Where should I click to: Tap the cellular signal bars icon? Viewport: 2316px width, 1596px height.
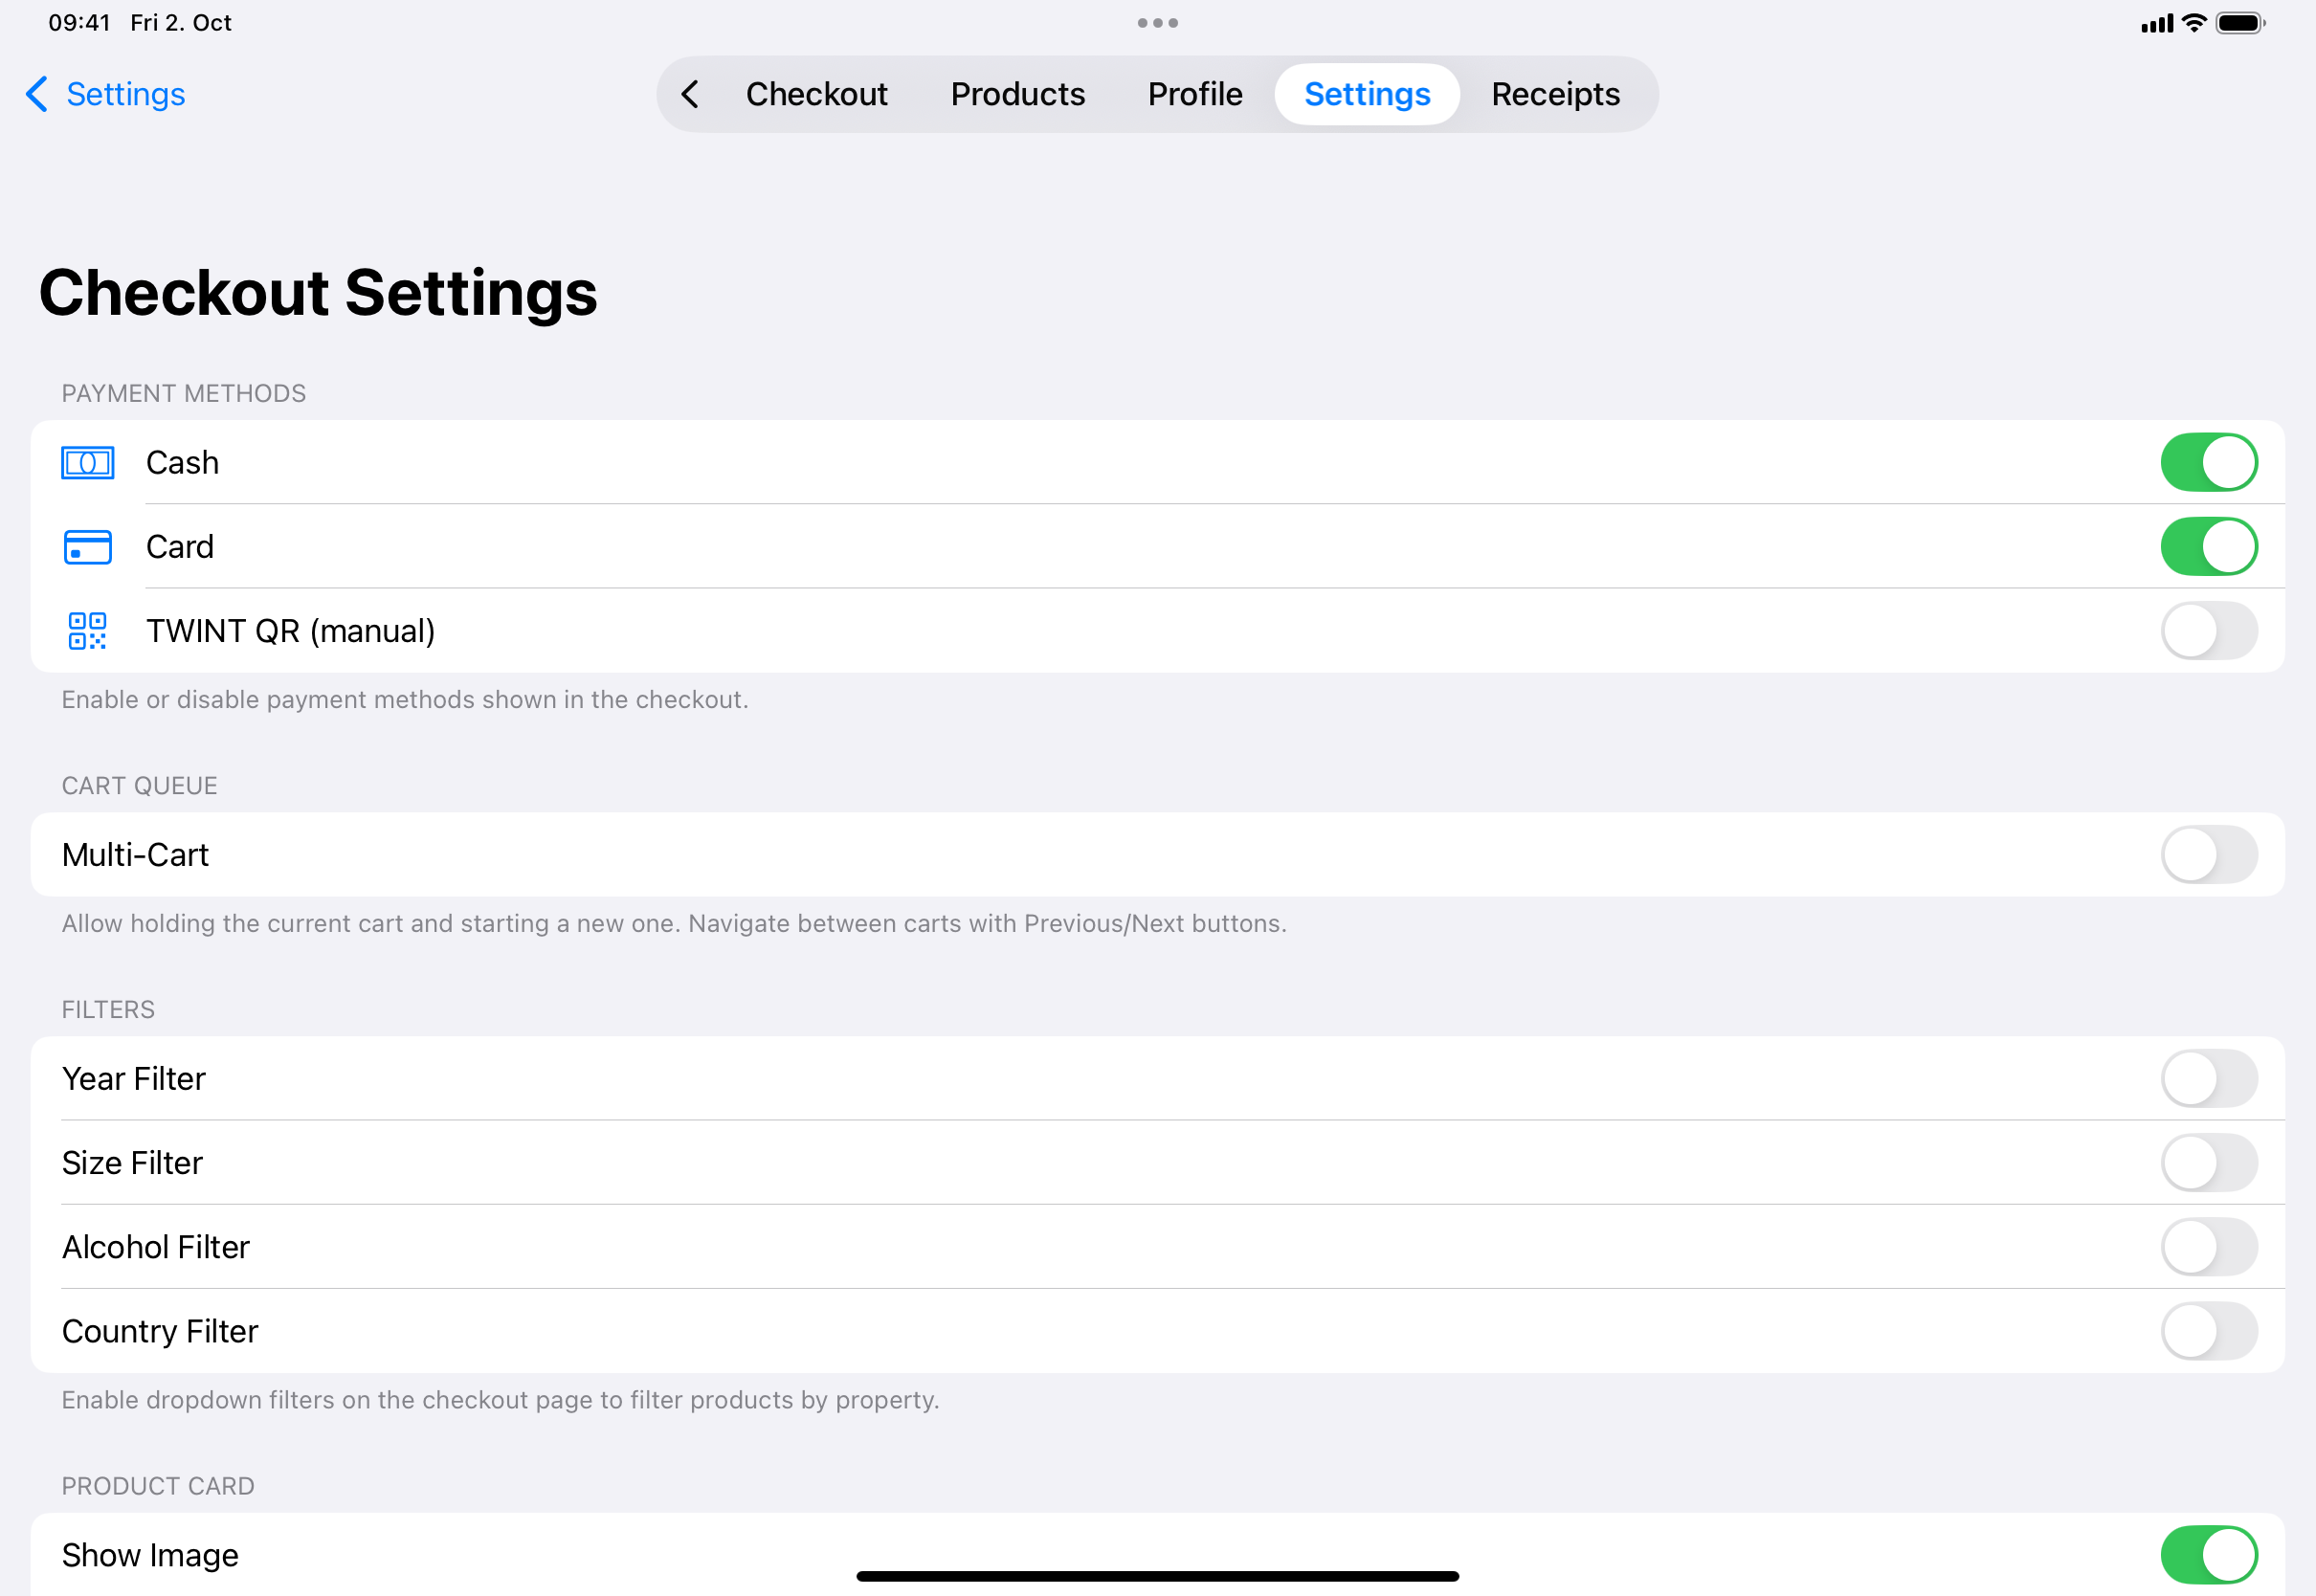(x=2156, y=23)
